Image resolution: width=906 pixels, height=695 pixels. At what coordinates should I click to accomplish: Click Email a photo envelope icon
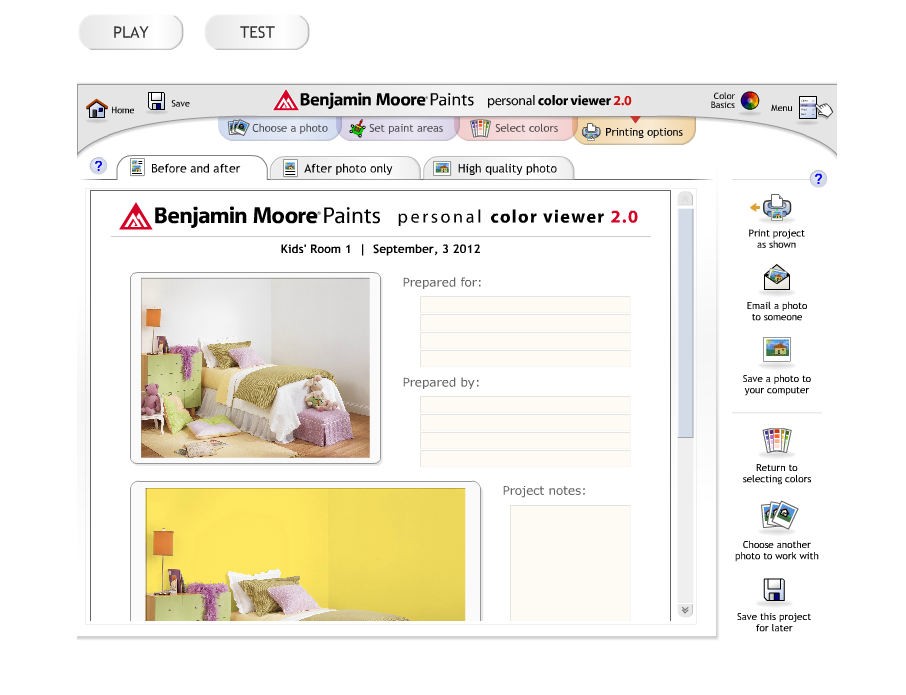tap(777, 277)
